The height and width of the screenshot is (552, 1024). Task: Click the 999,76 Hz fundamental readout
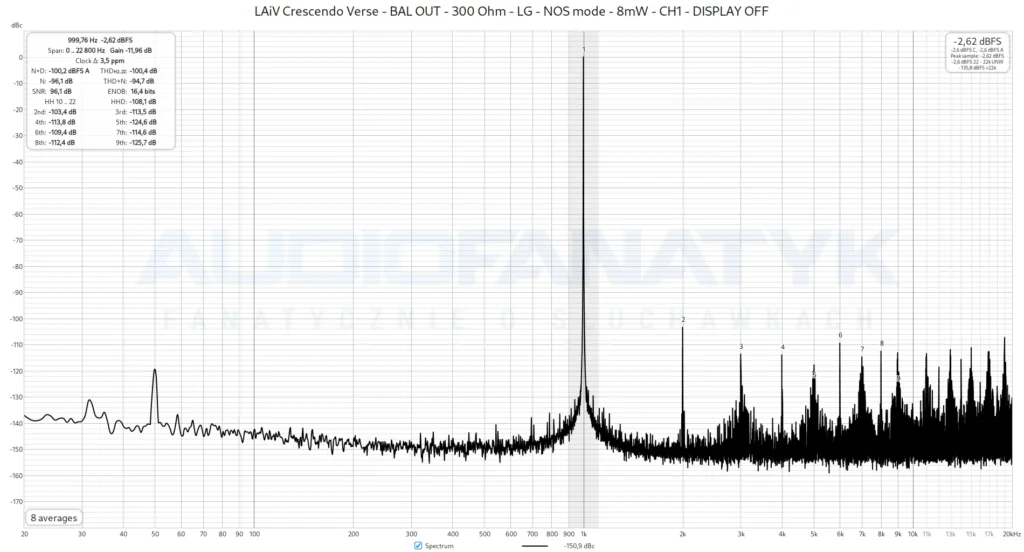[x=82, y=40]
